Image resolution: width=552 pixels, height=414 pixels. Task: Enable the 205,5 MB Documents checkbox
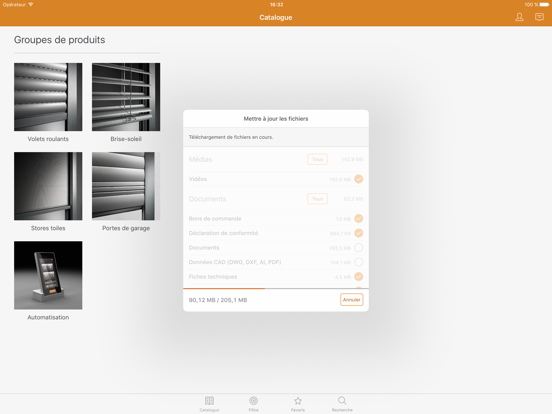tap(358, 247)
